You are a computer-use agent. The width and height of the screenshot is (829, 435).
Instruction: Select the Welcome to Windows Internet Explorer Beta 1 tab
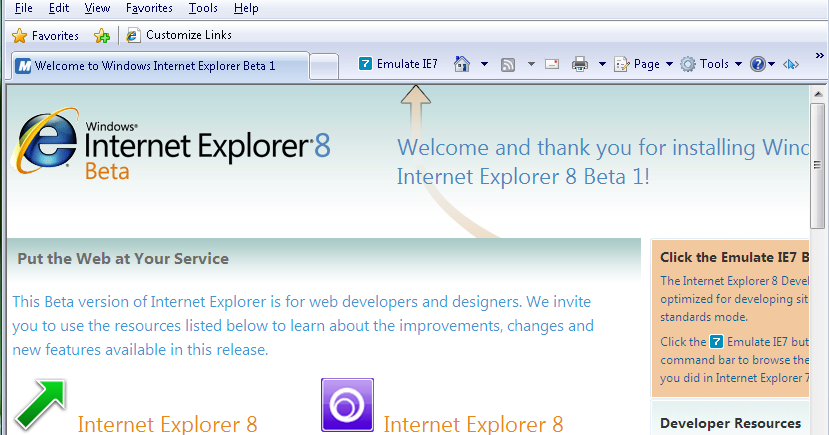click(x=160, y=66)
